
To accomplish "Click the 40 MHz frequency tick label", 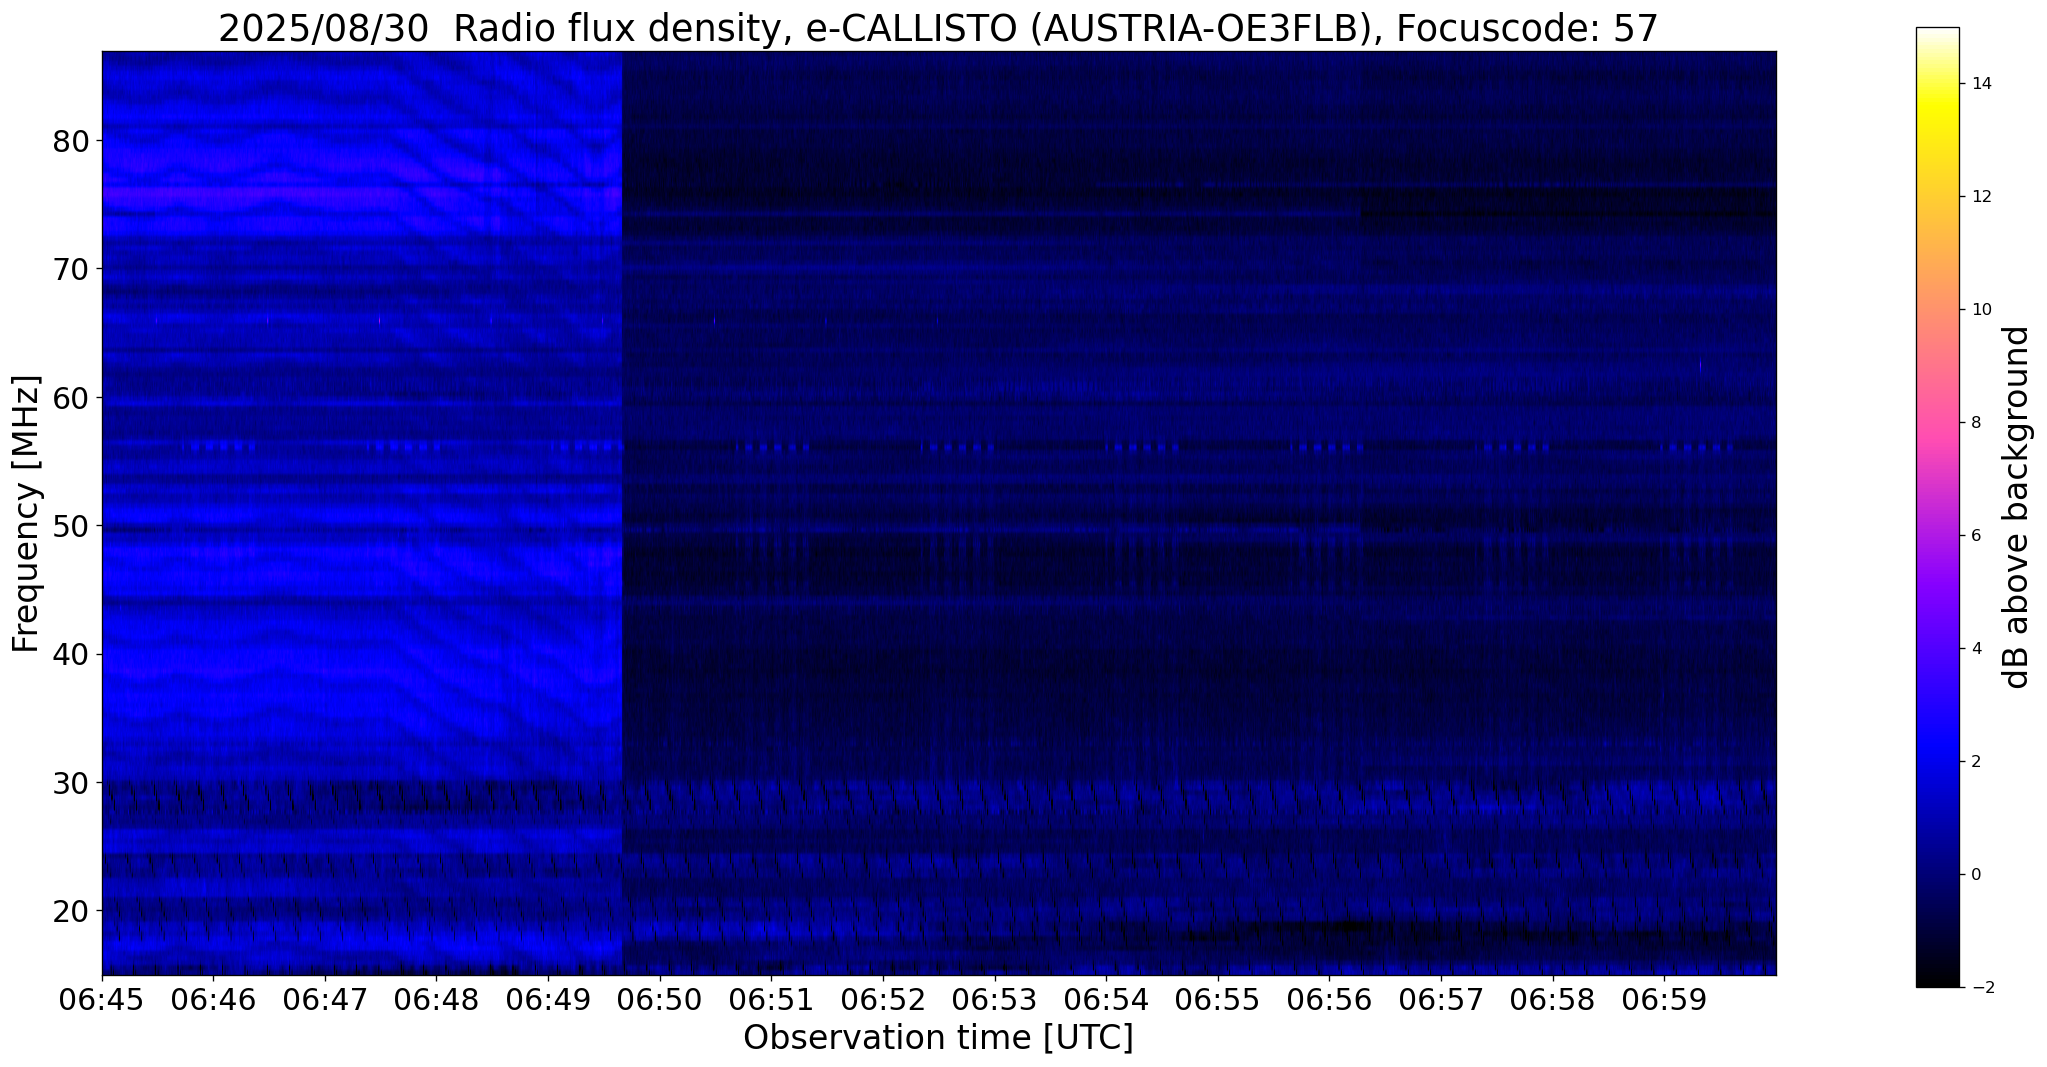I will pos(71,654).
